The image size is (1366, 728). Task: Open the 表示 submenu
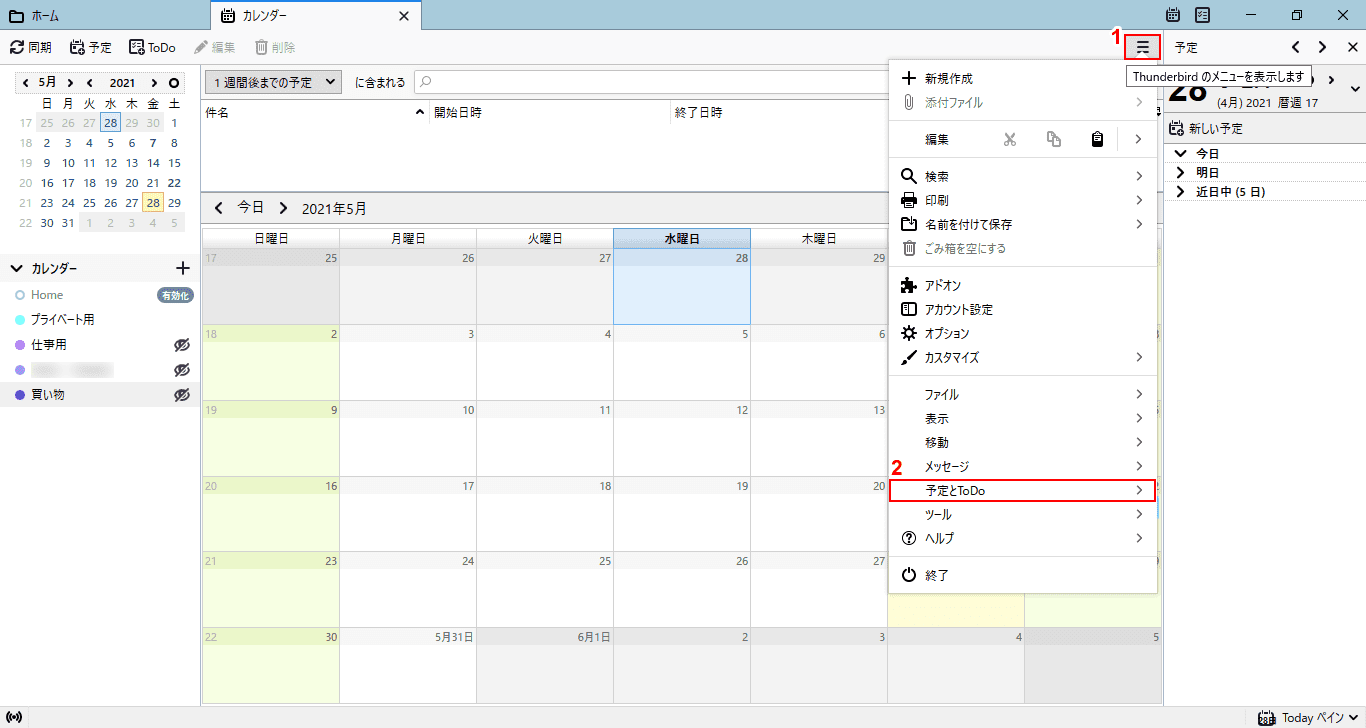pos(1023,419)
